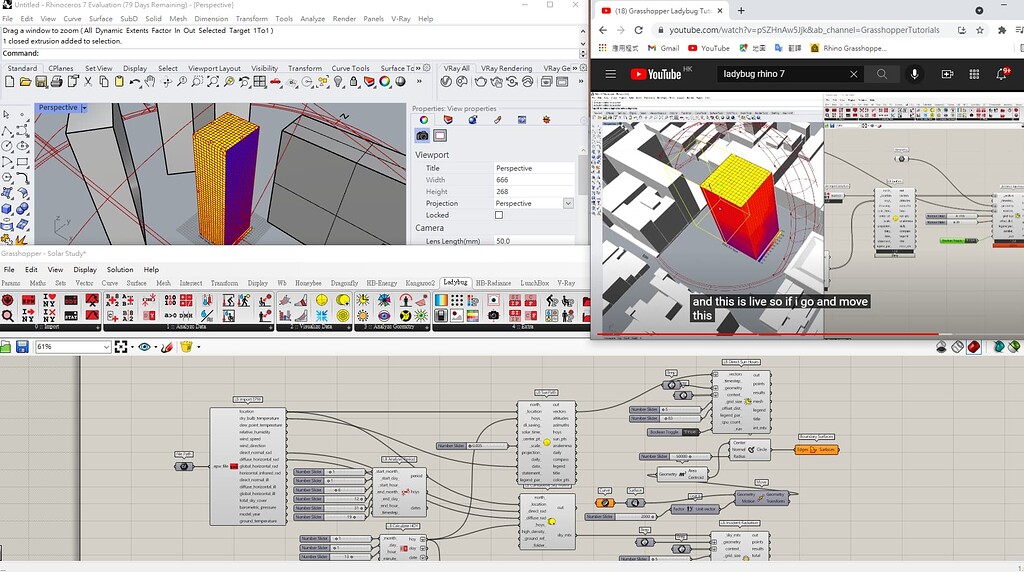Click the YouTube search button
This screenshot has width=1024, height=572.
[x=881, y=74]
